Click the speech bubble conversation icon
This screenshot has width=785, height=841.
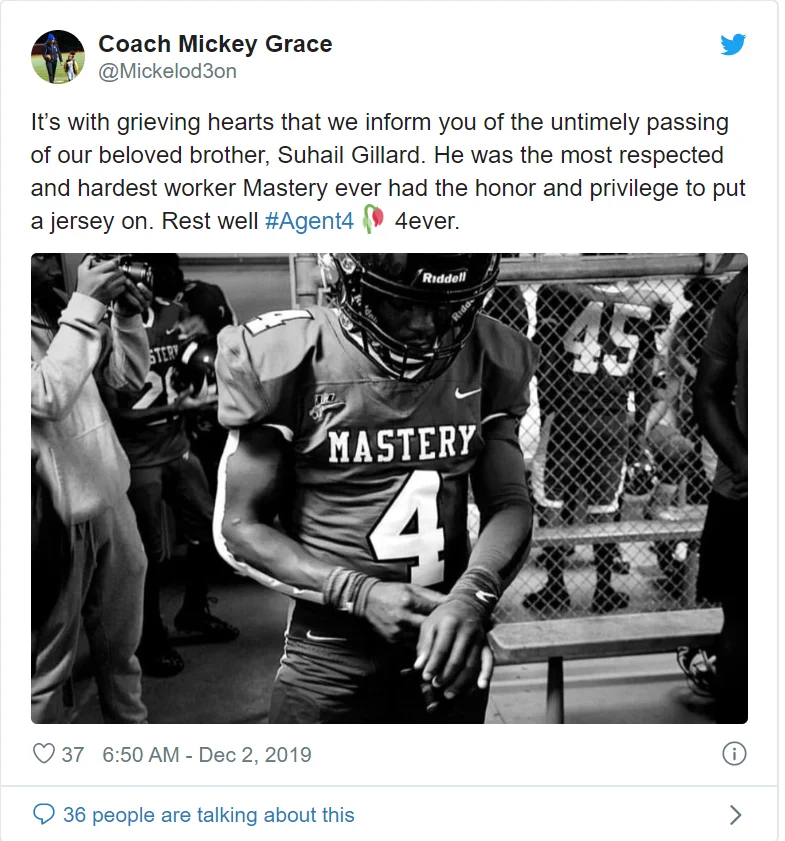(x=43, y=814)
